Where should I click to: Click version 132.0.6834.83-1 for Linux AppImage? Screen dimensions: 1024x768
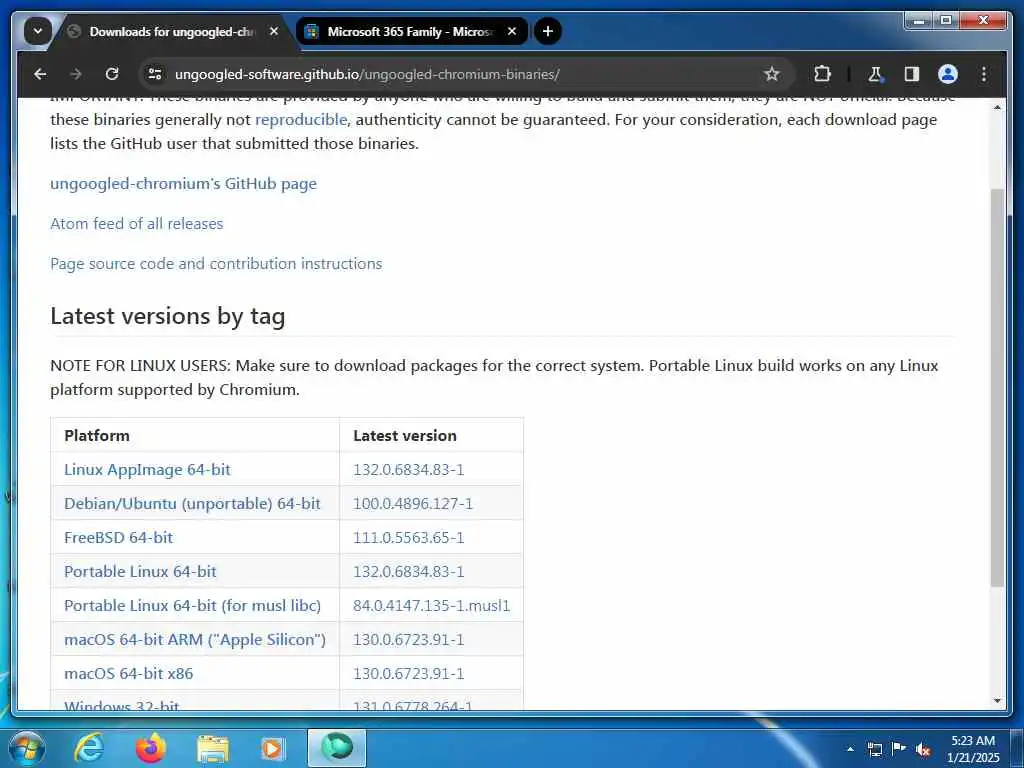click(409, 470)
